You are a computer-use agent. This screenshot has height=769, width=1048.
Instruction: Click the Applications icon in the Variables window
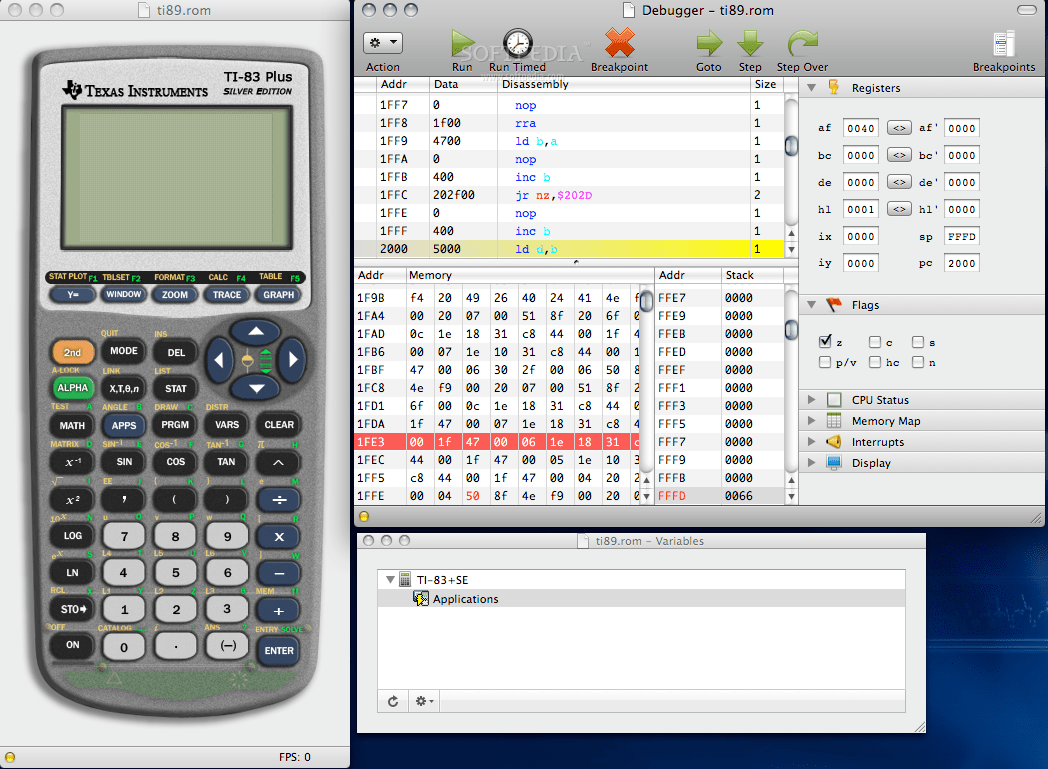coord(421,598)
